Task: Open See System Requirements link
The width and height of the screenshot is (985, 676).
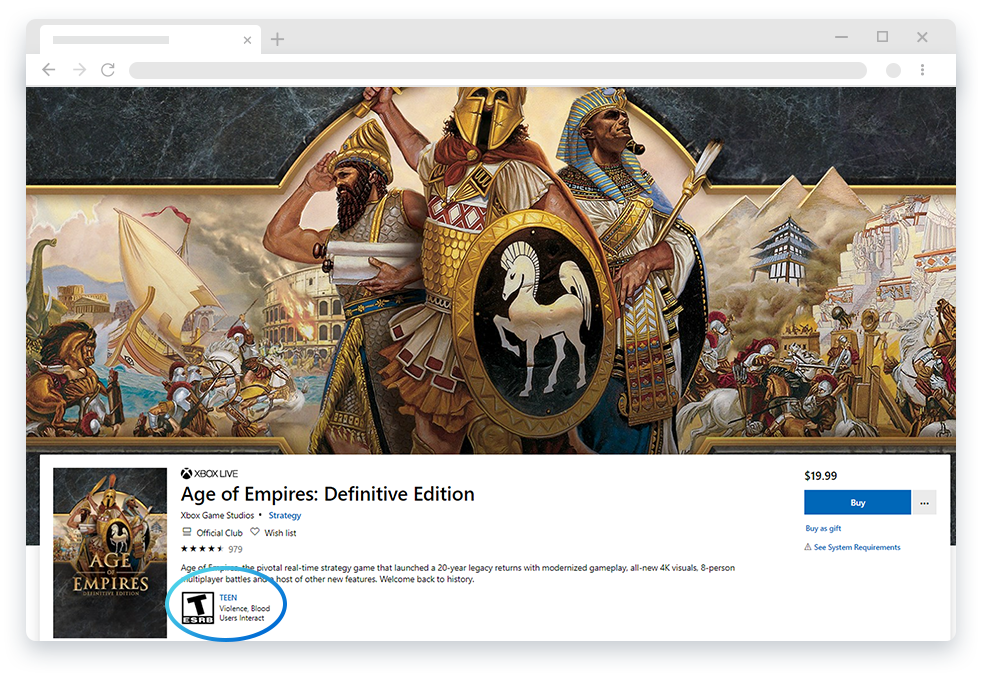Action: [857, 547]
